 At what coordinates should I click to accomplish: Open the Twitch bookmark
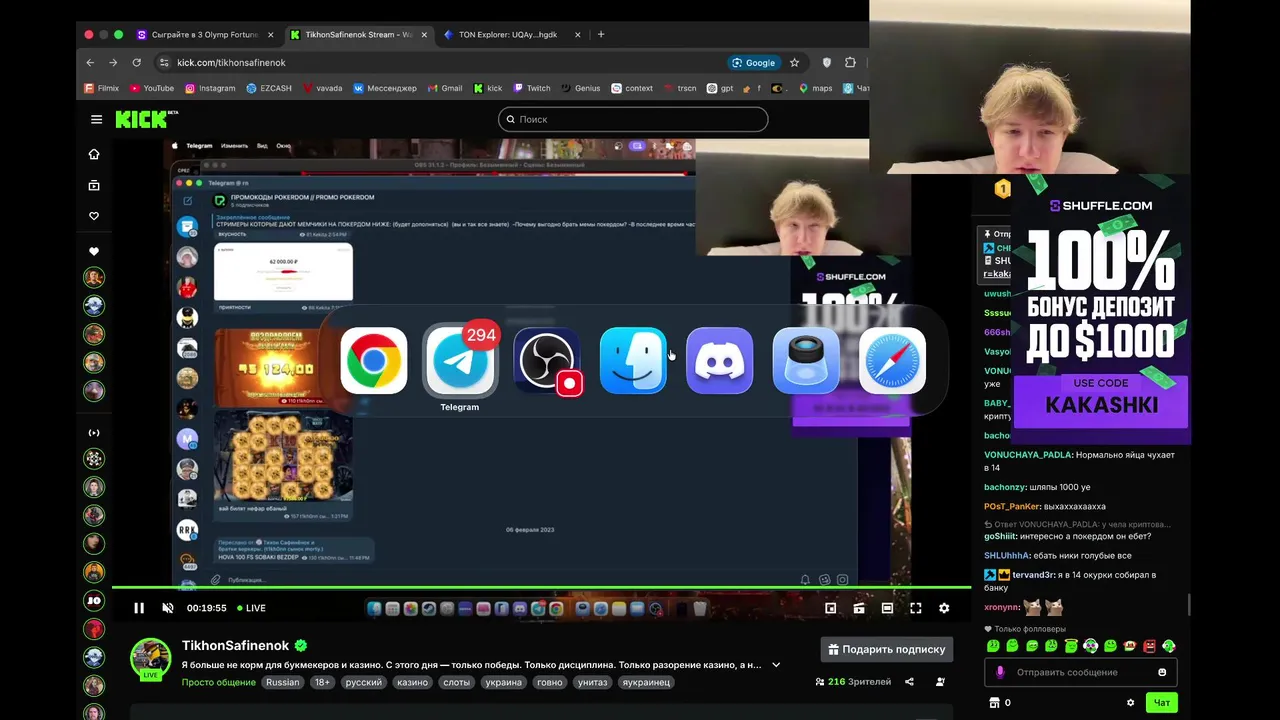click(532, 88)
